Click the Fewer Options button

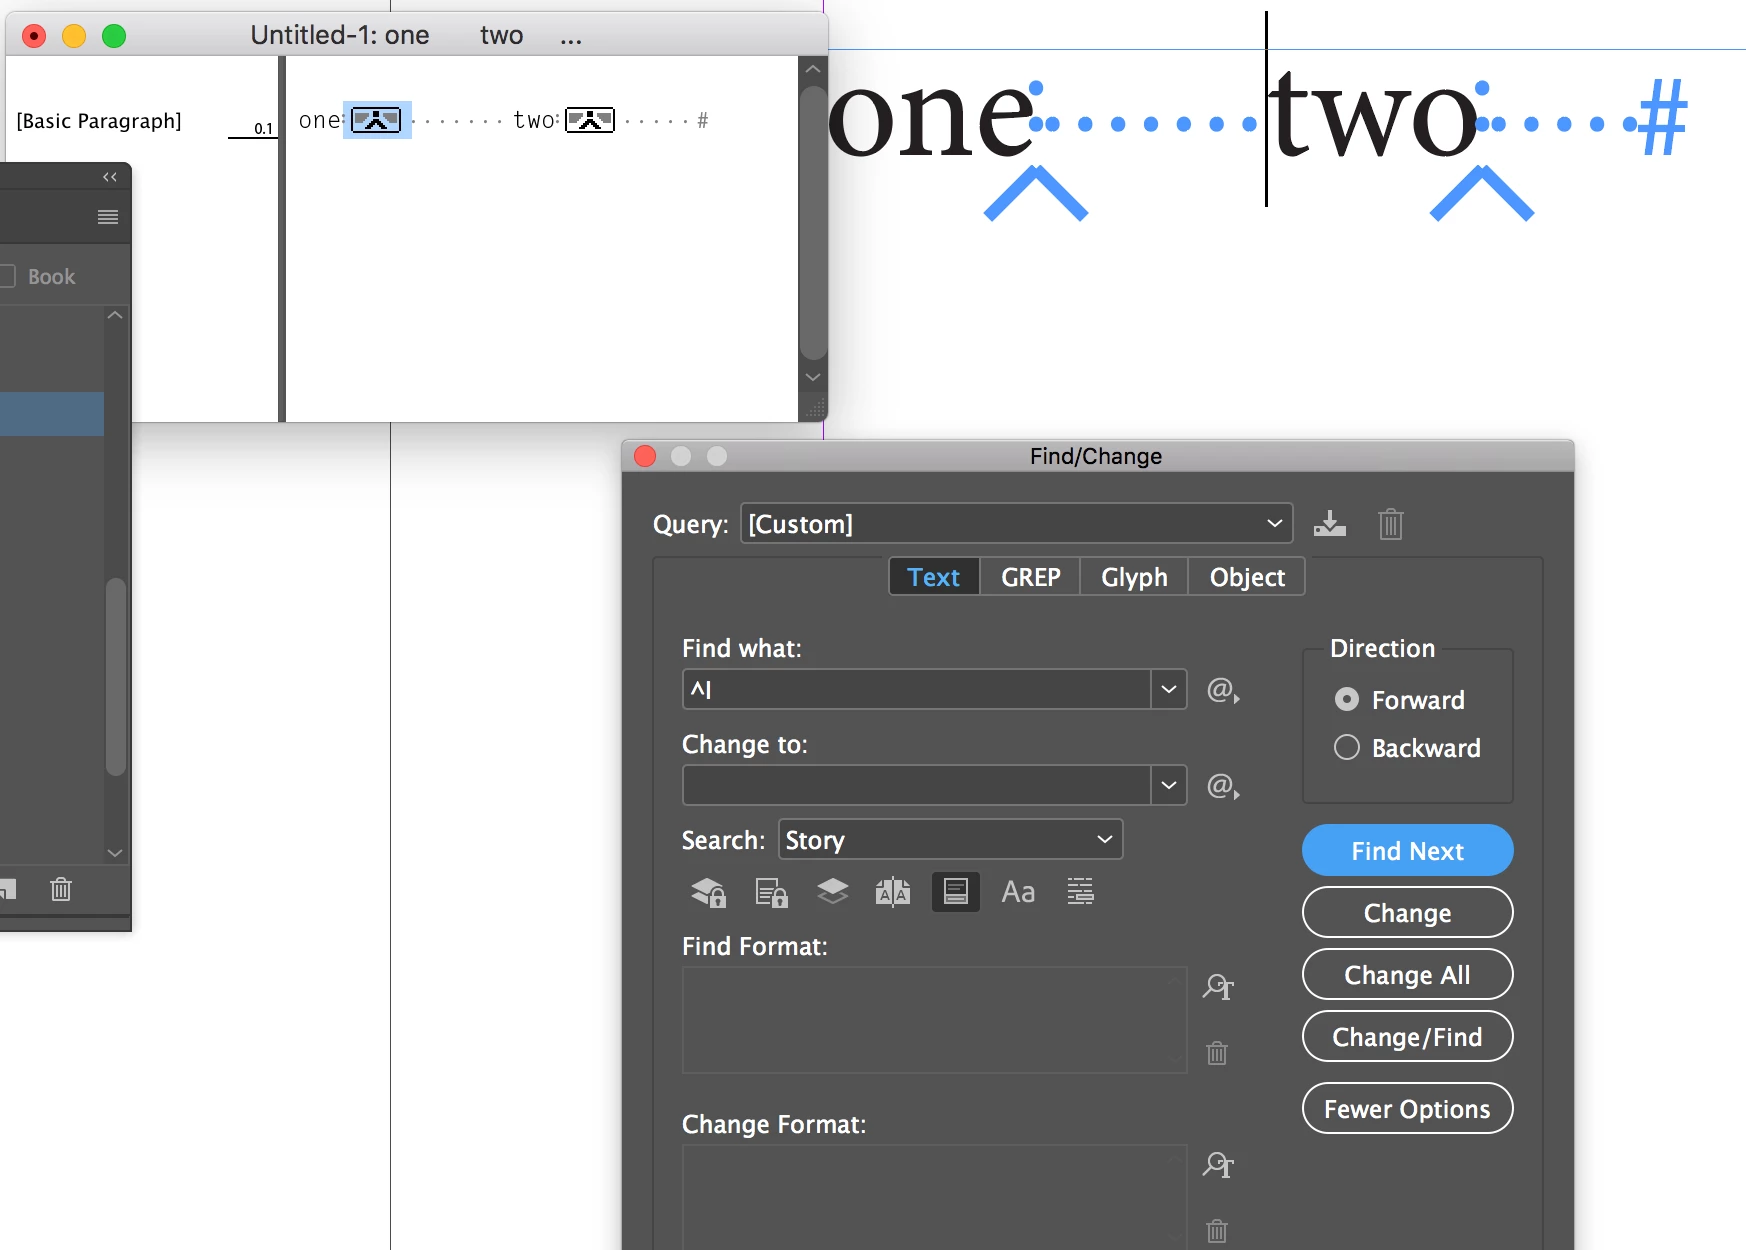(1407, 1108)
